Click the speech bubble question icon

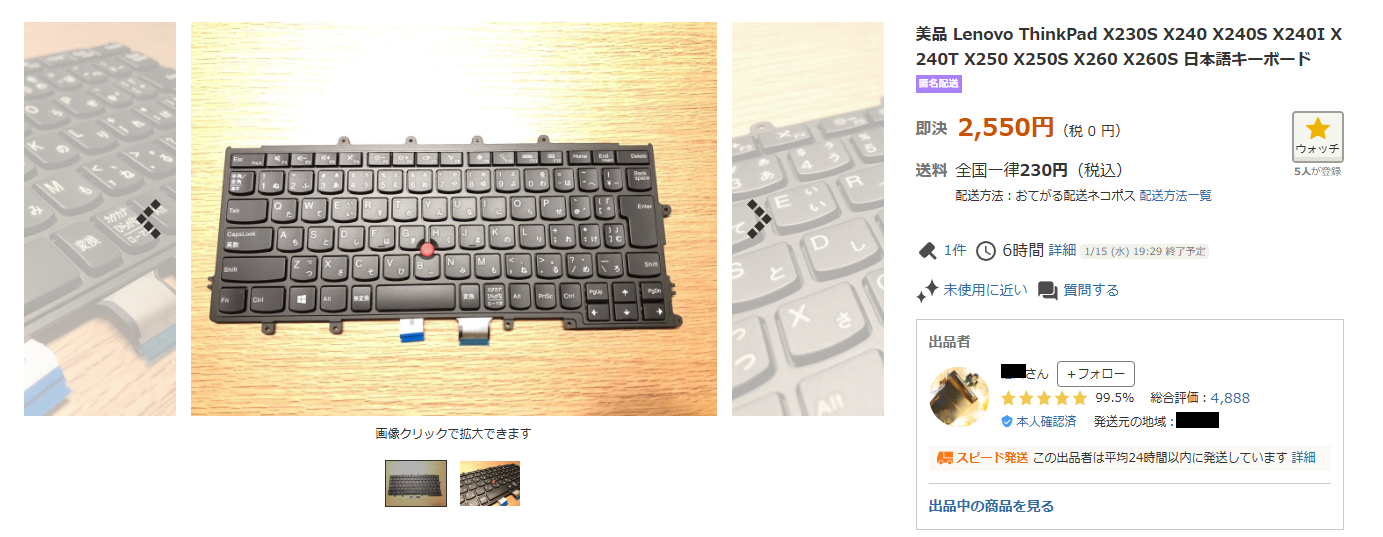1047,290
